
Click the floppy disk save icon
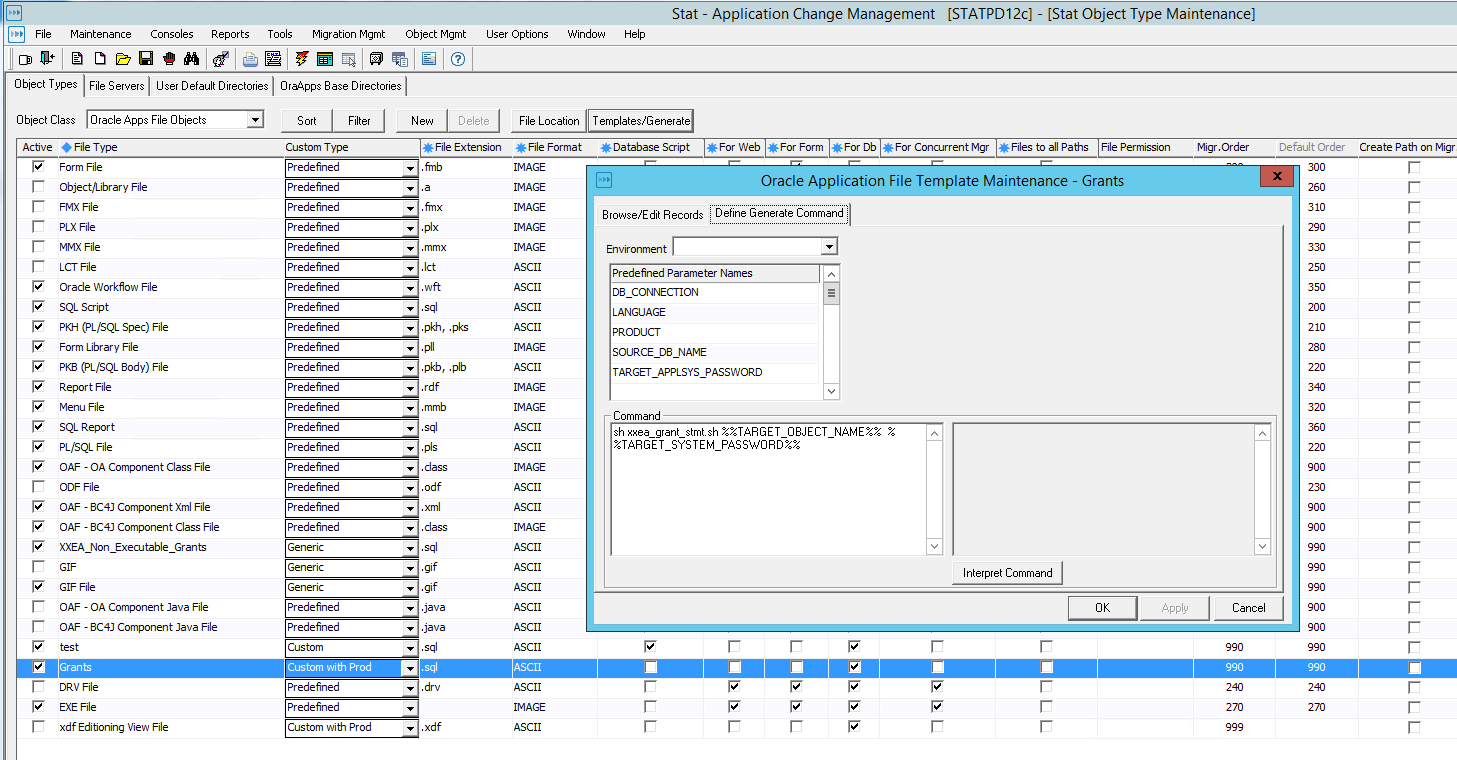pyautogui.click(x=146, y=59)
